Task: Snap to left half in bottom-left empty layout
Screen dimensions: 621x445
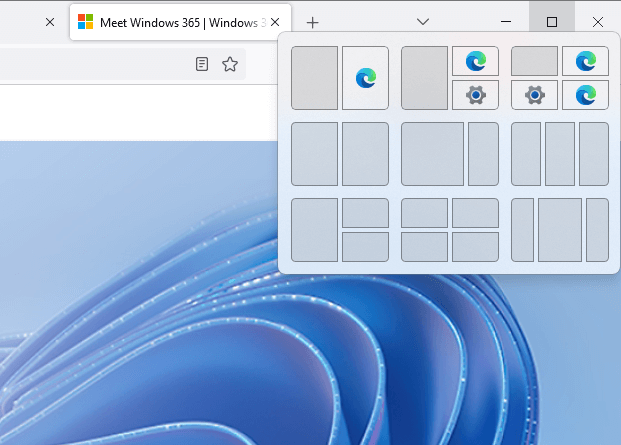Action: 314,230
